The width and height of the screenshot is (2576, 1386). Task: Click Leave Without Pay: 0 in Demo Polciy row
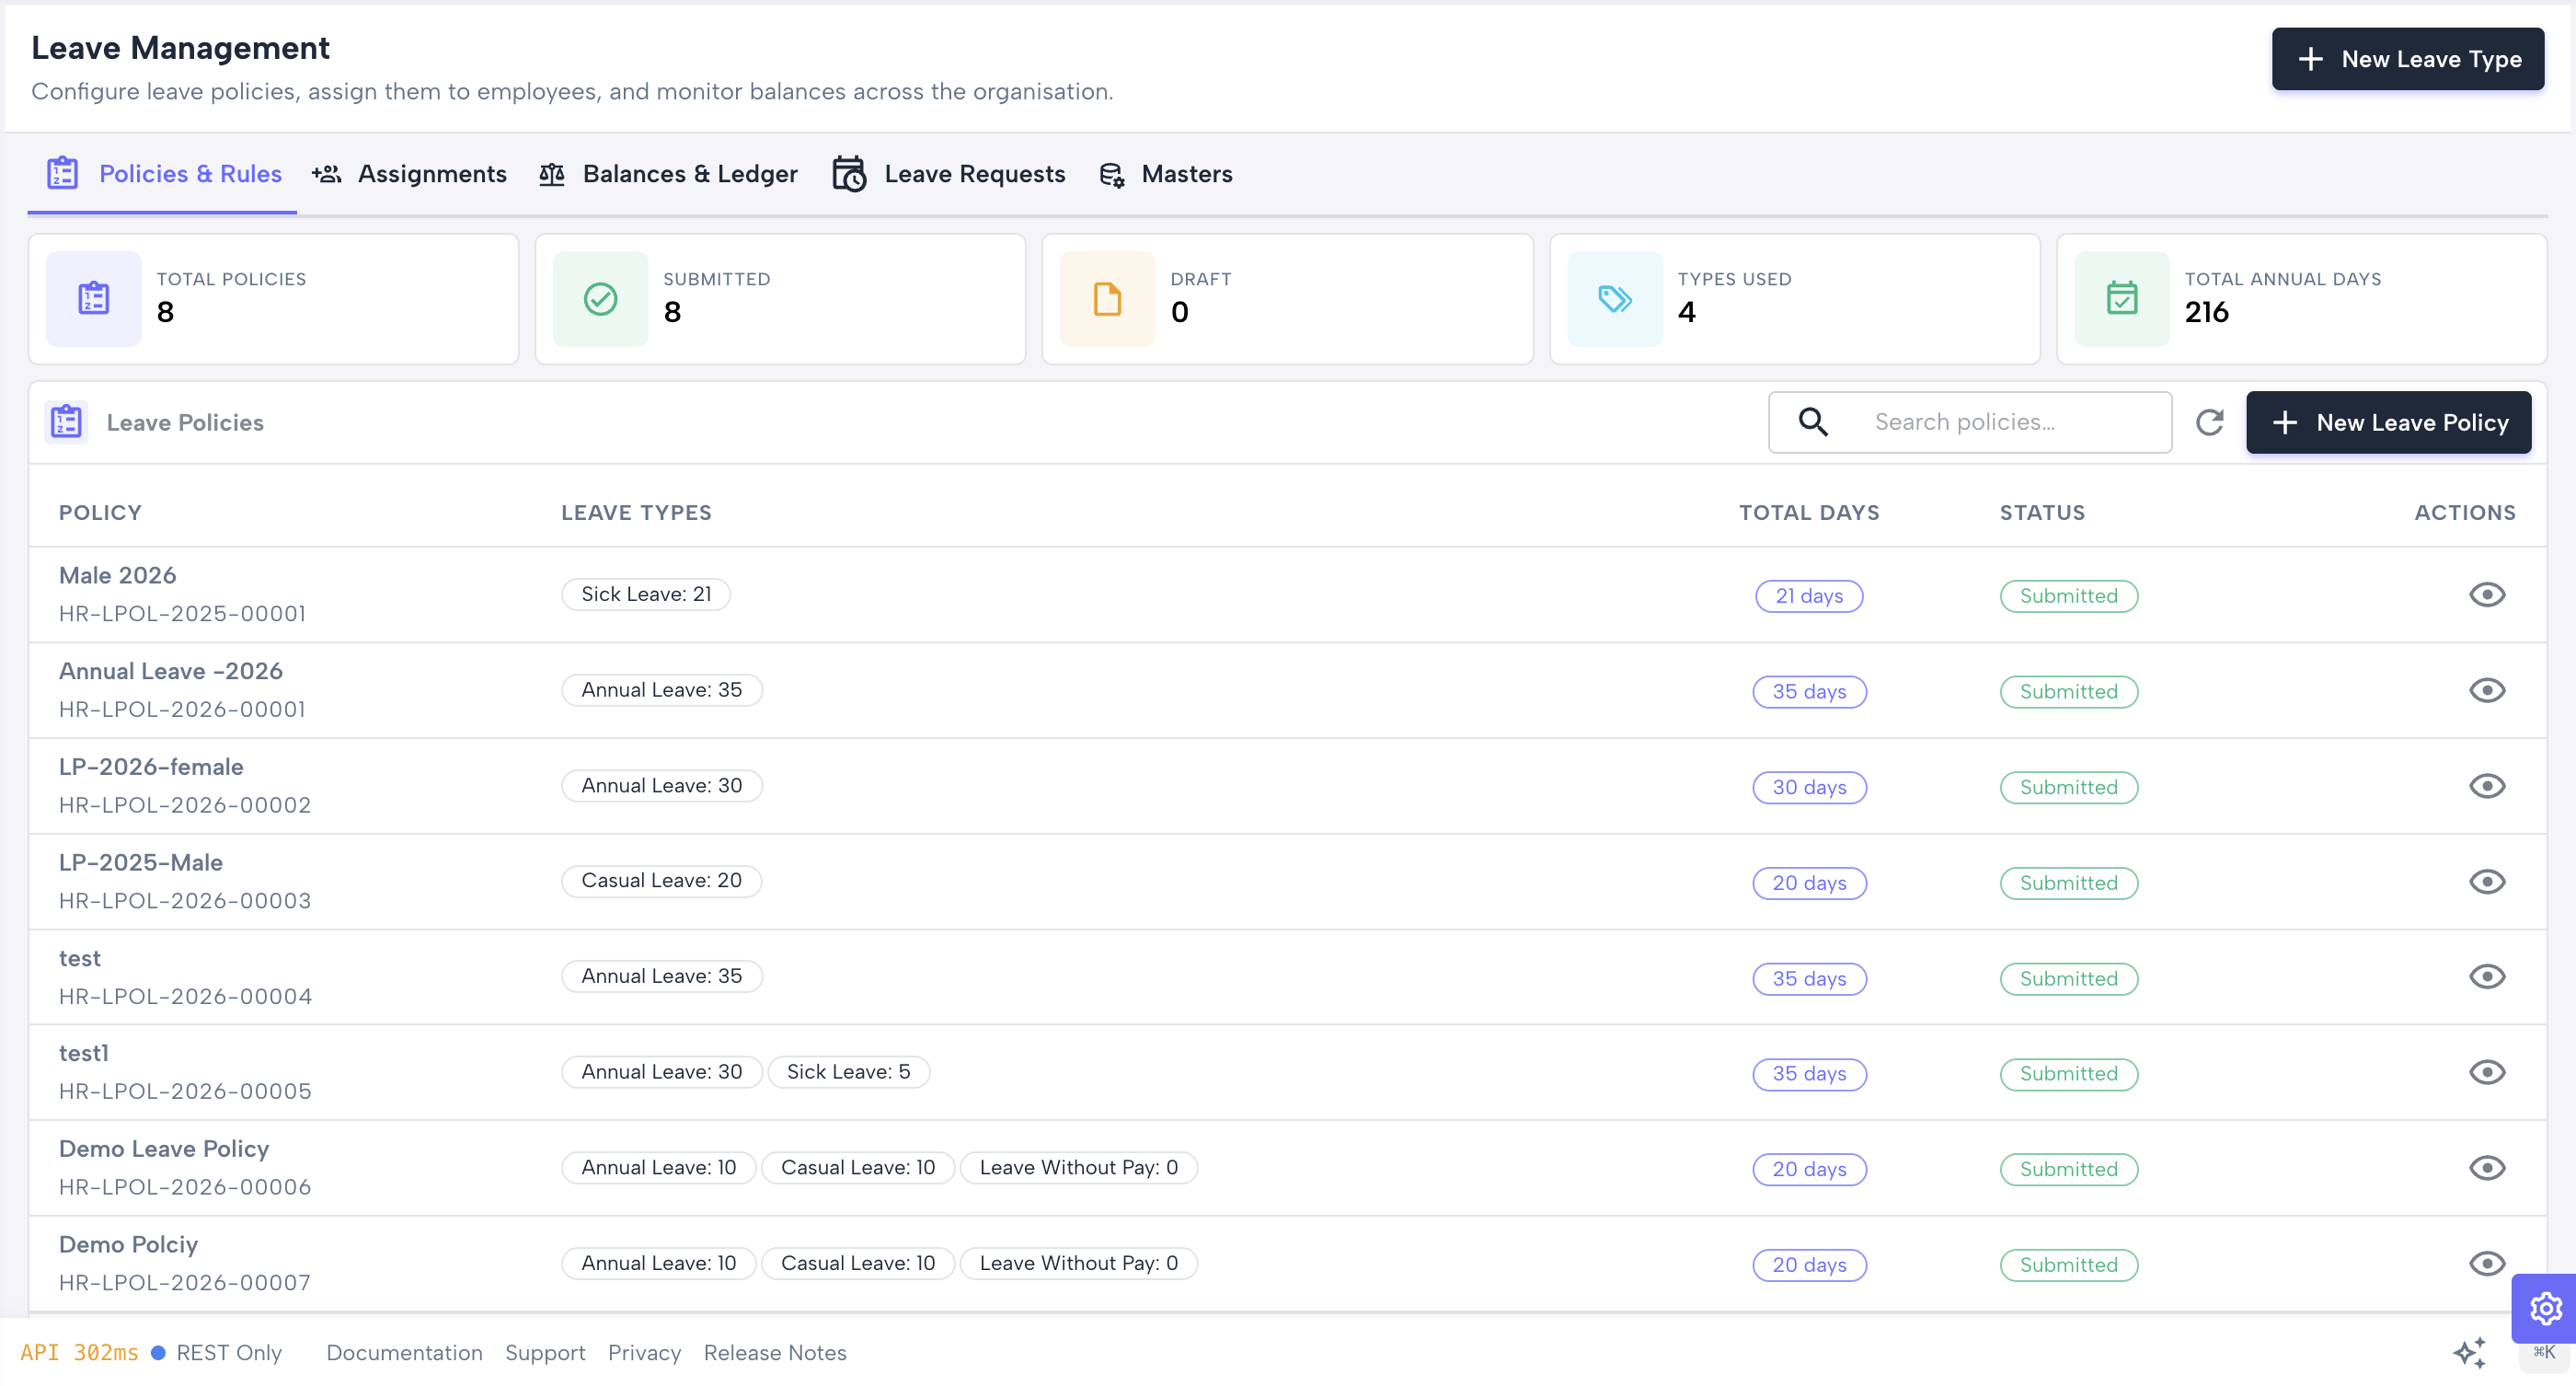click(1078, 1263)
